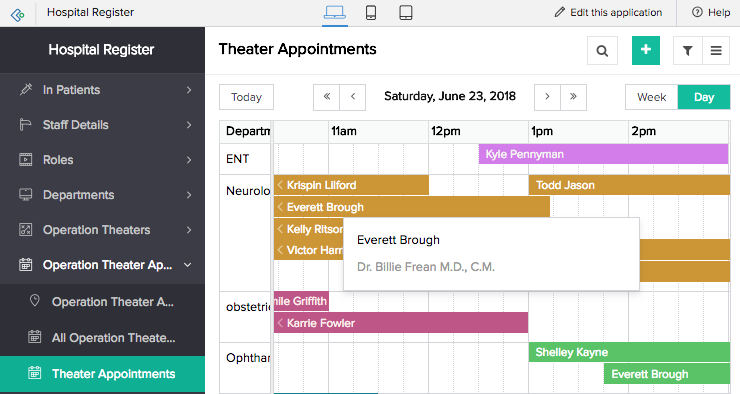The image size is (740, 394).
Task: Click the Help question mark icon
Action: 697,12
